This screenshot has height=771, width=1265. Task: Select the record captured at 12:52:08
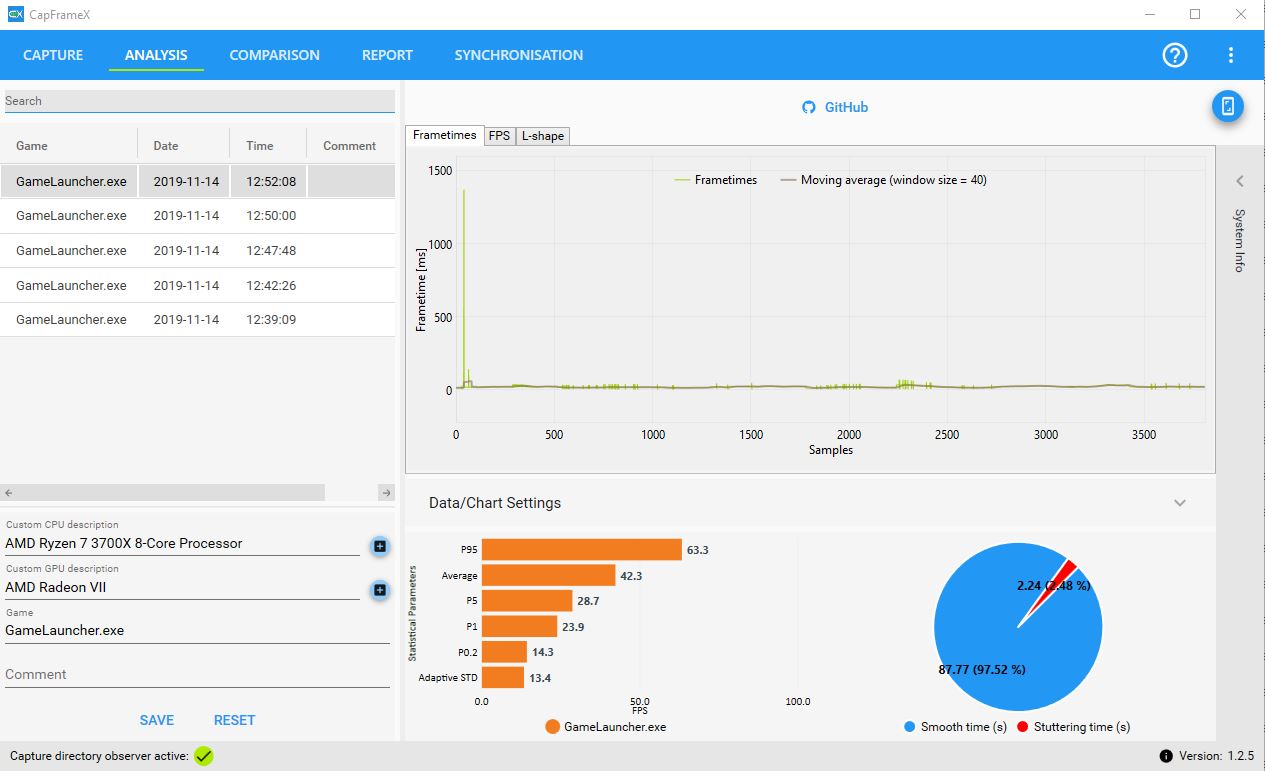coord(197,181)
